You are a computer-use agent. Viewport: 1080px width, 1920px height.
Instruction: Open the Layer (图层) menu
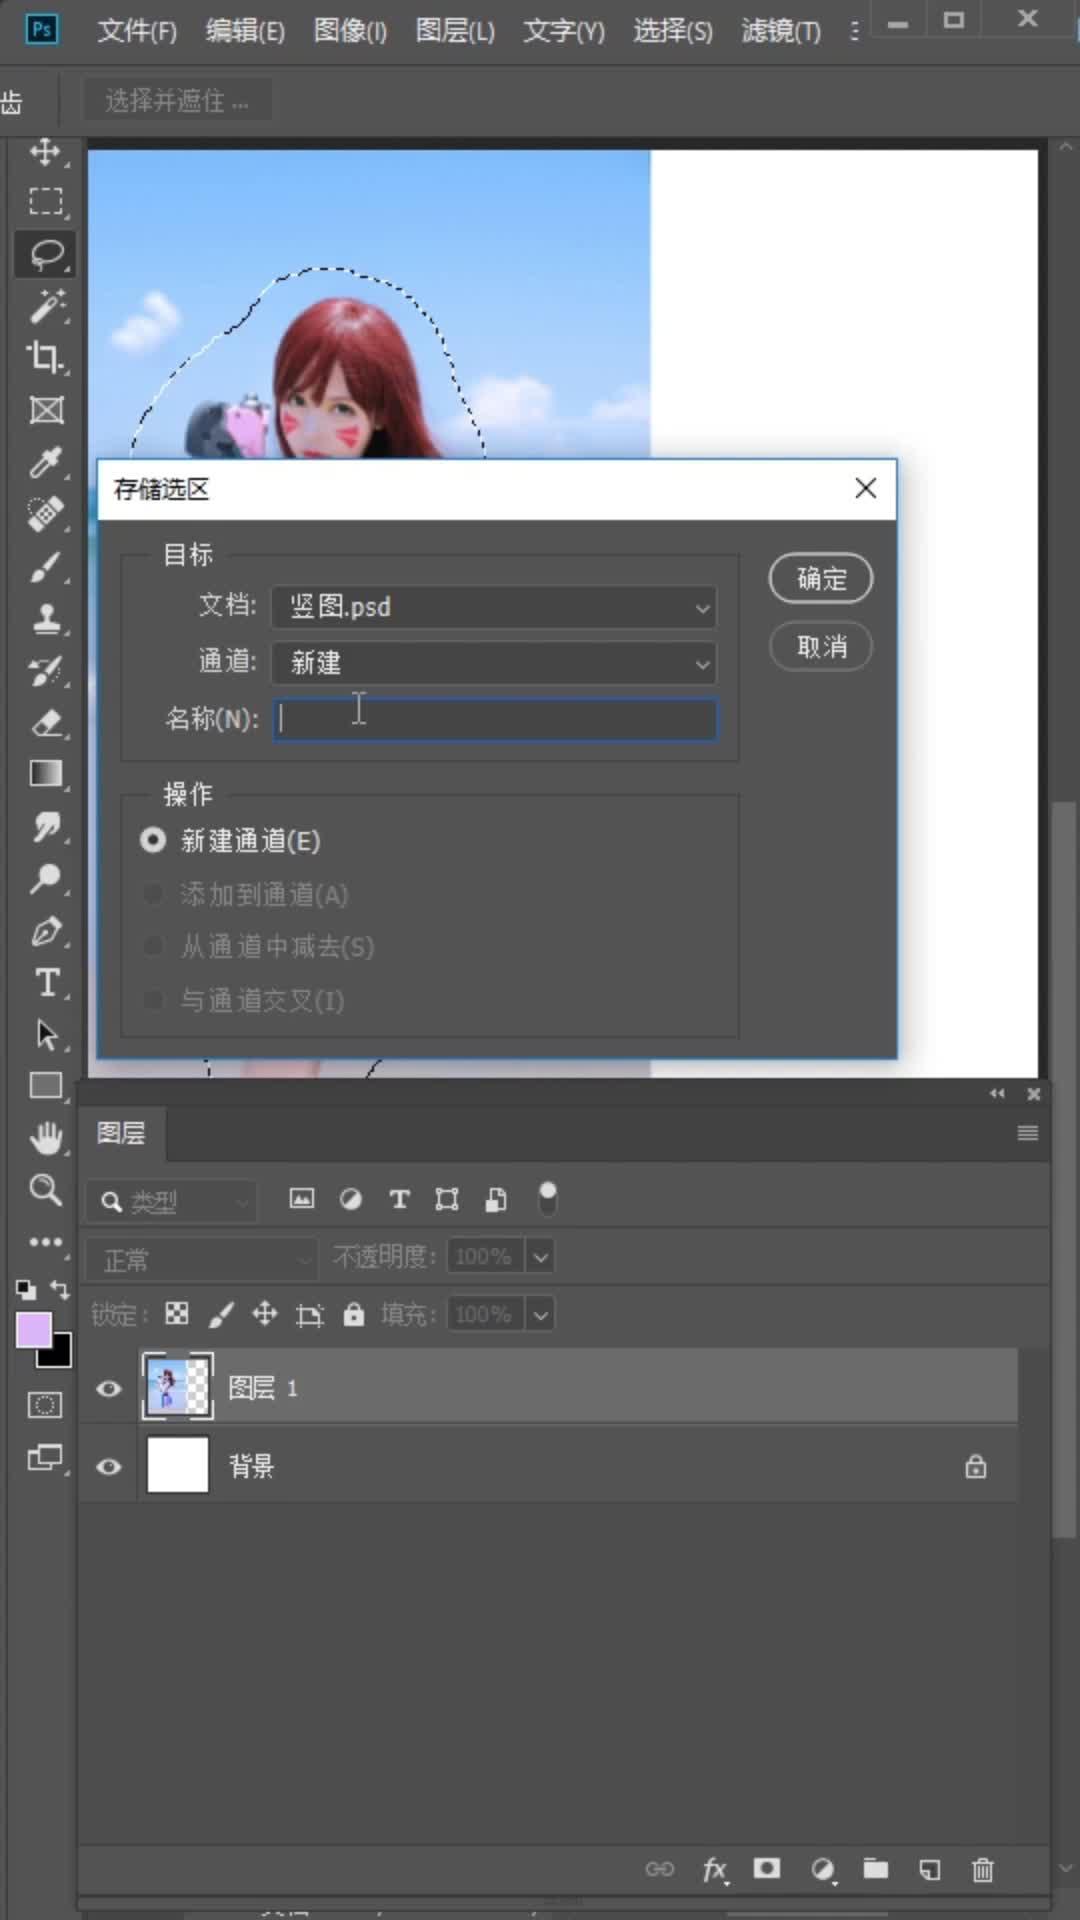point(455,32)
